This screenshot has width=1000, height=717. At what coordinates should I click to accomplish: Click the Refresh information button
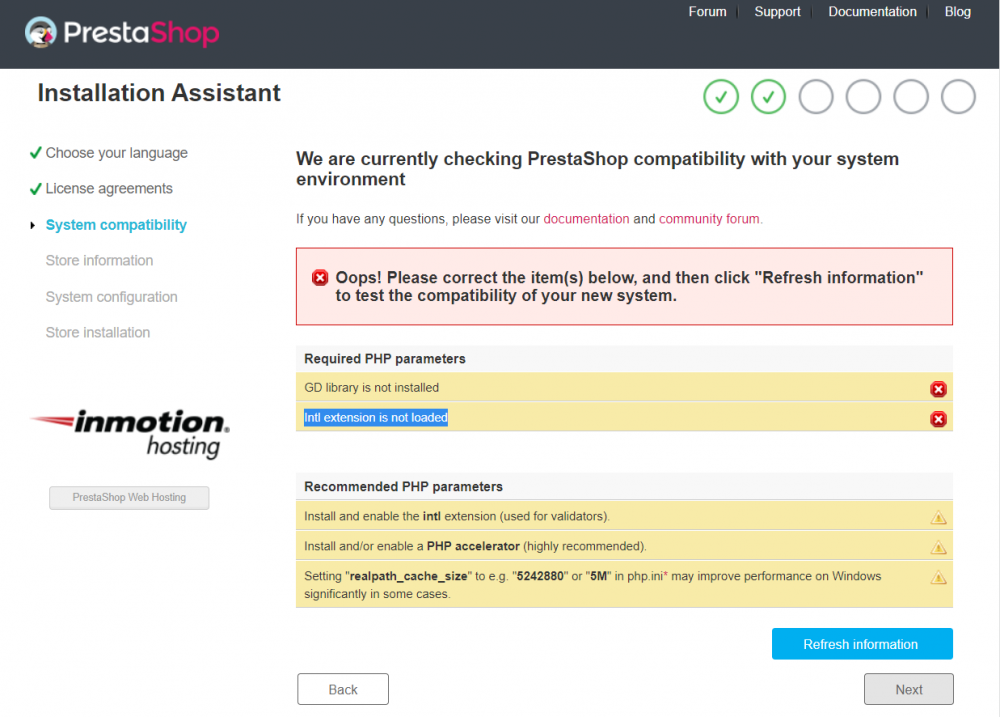(x=861, y=643)
